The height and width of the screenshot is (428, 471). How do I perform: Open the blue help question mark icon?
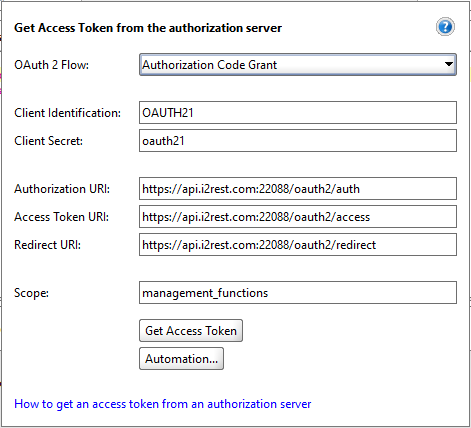point(445,27)
